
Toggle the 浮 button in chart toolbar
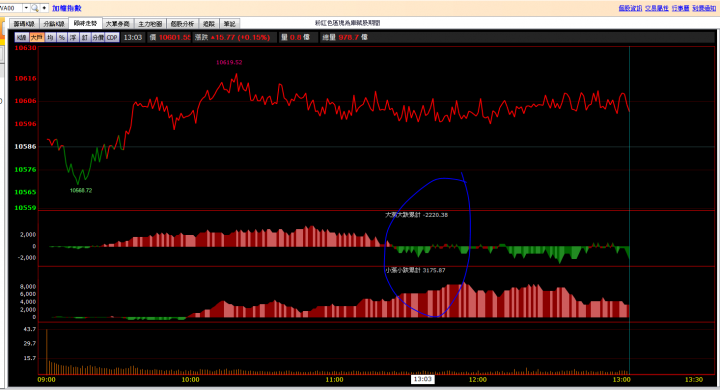pos(73,38)
